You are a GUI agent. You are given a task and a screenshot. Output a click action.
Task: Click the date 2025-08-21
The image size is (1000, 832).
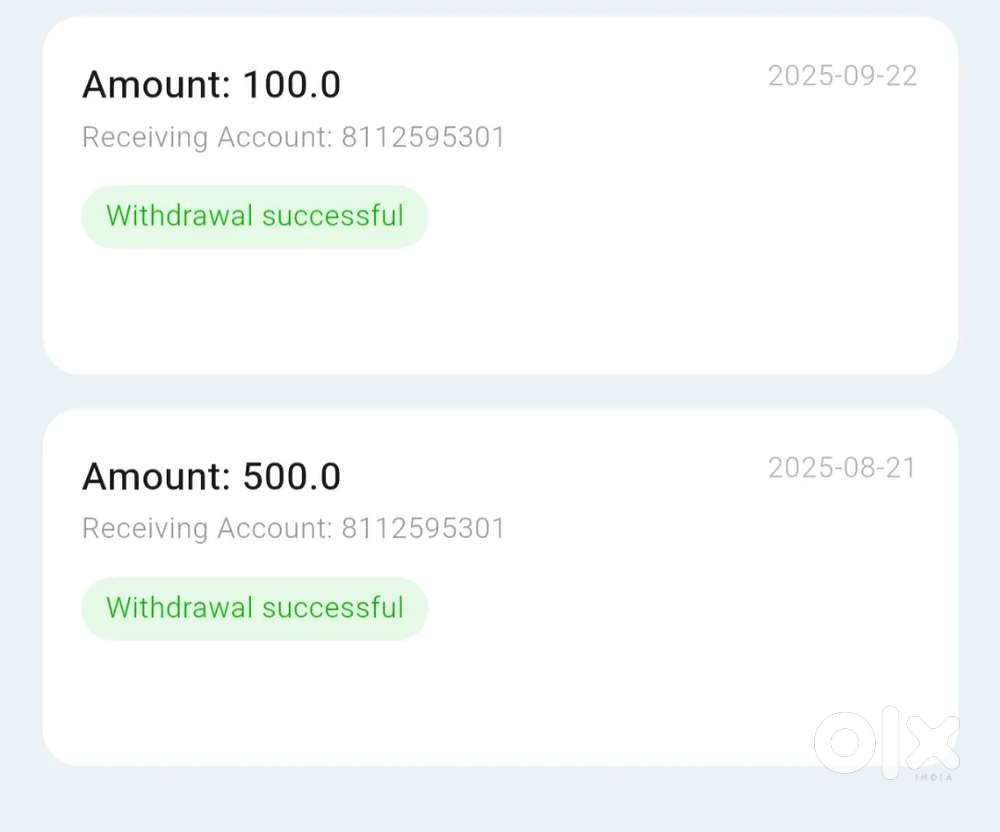click(x=842, y=467)
